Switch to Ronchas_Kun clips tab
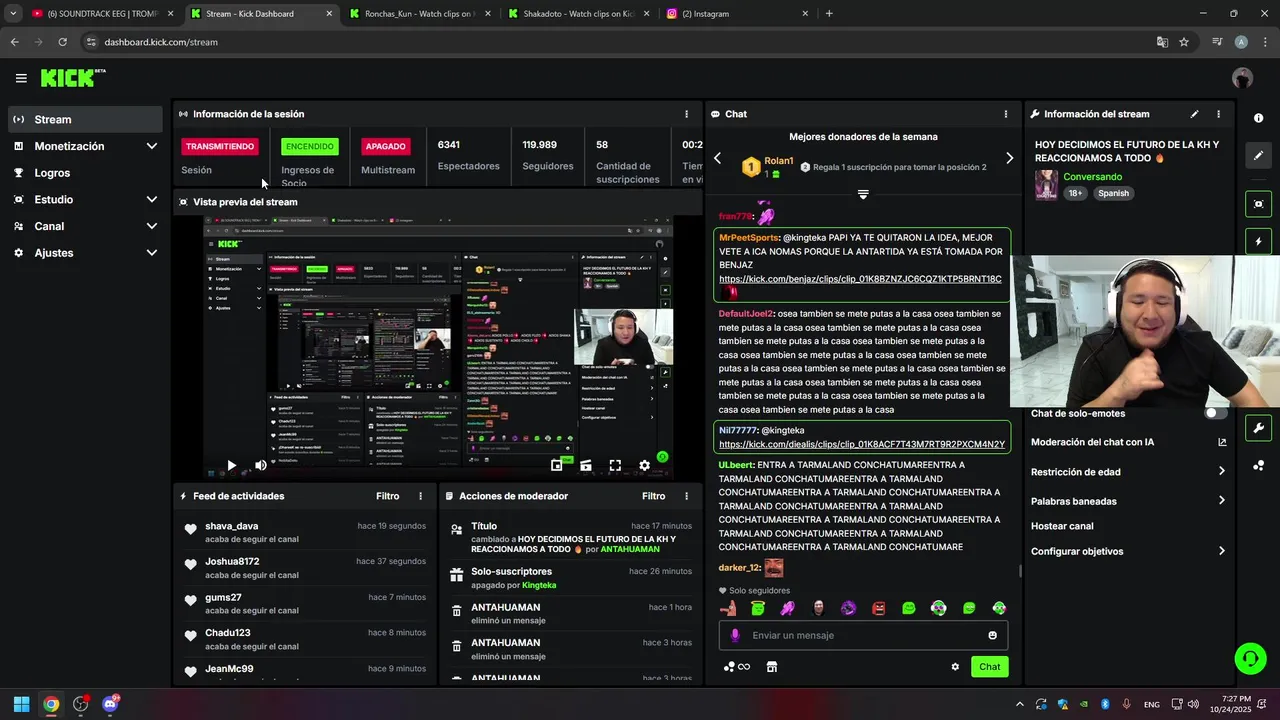The width and height of the screenshot is (1280, 720). (x=418, y=14)
